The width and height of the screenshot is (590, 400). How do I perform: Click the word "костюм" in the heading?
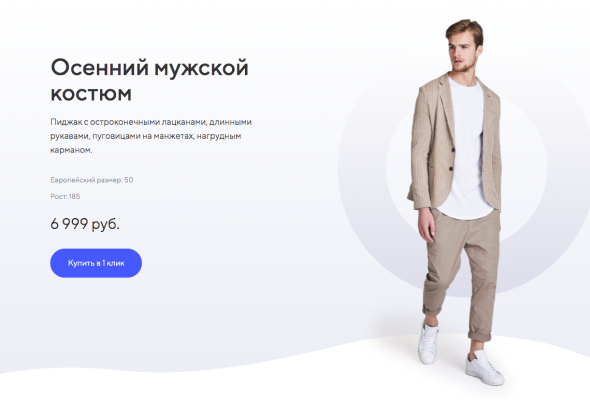[91, 93]
